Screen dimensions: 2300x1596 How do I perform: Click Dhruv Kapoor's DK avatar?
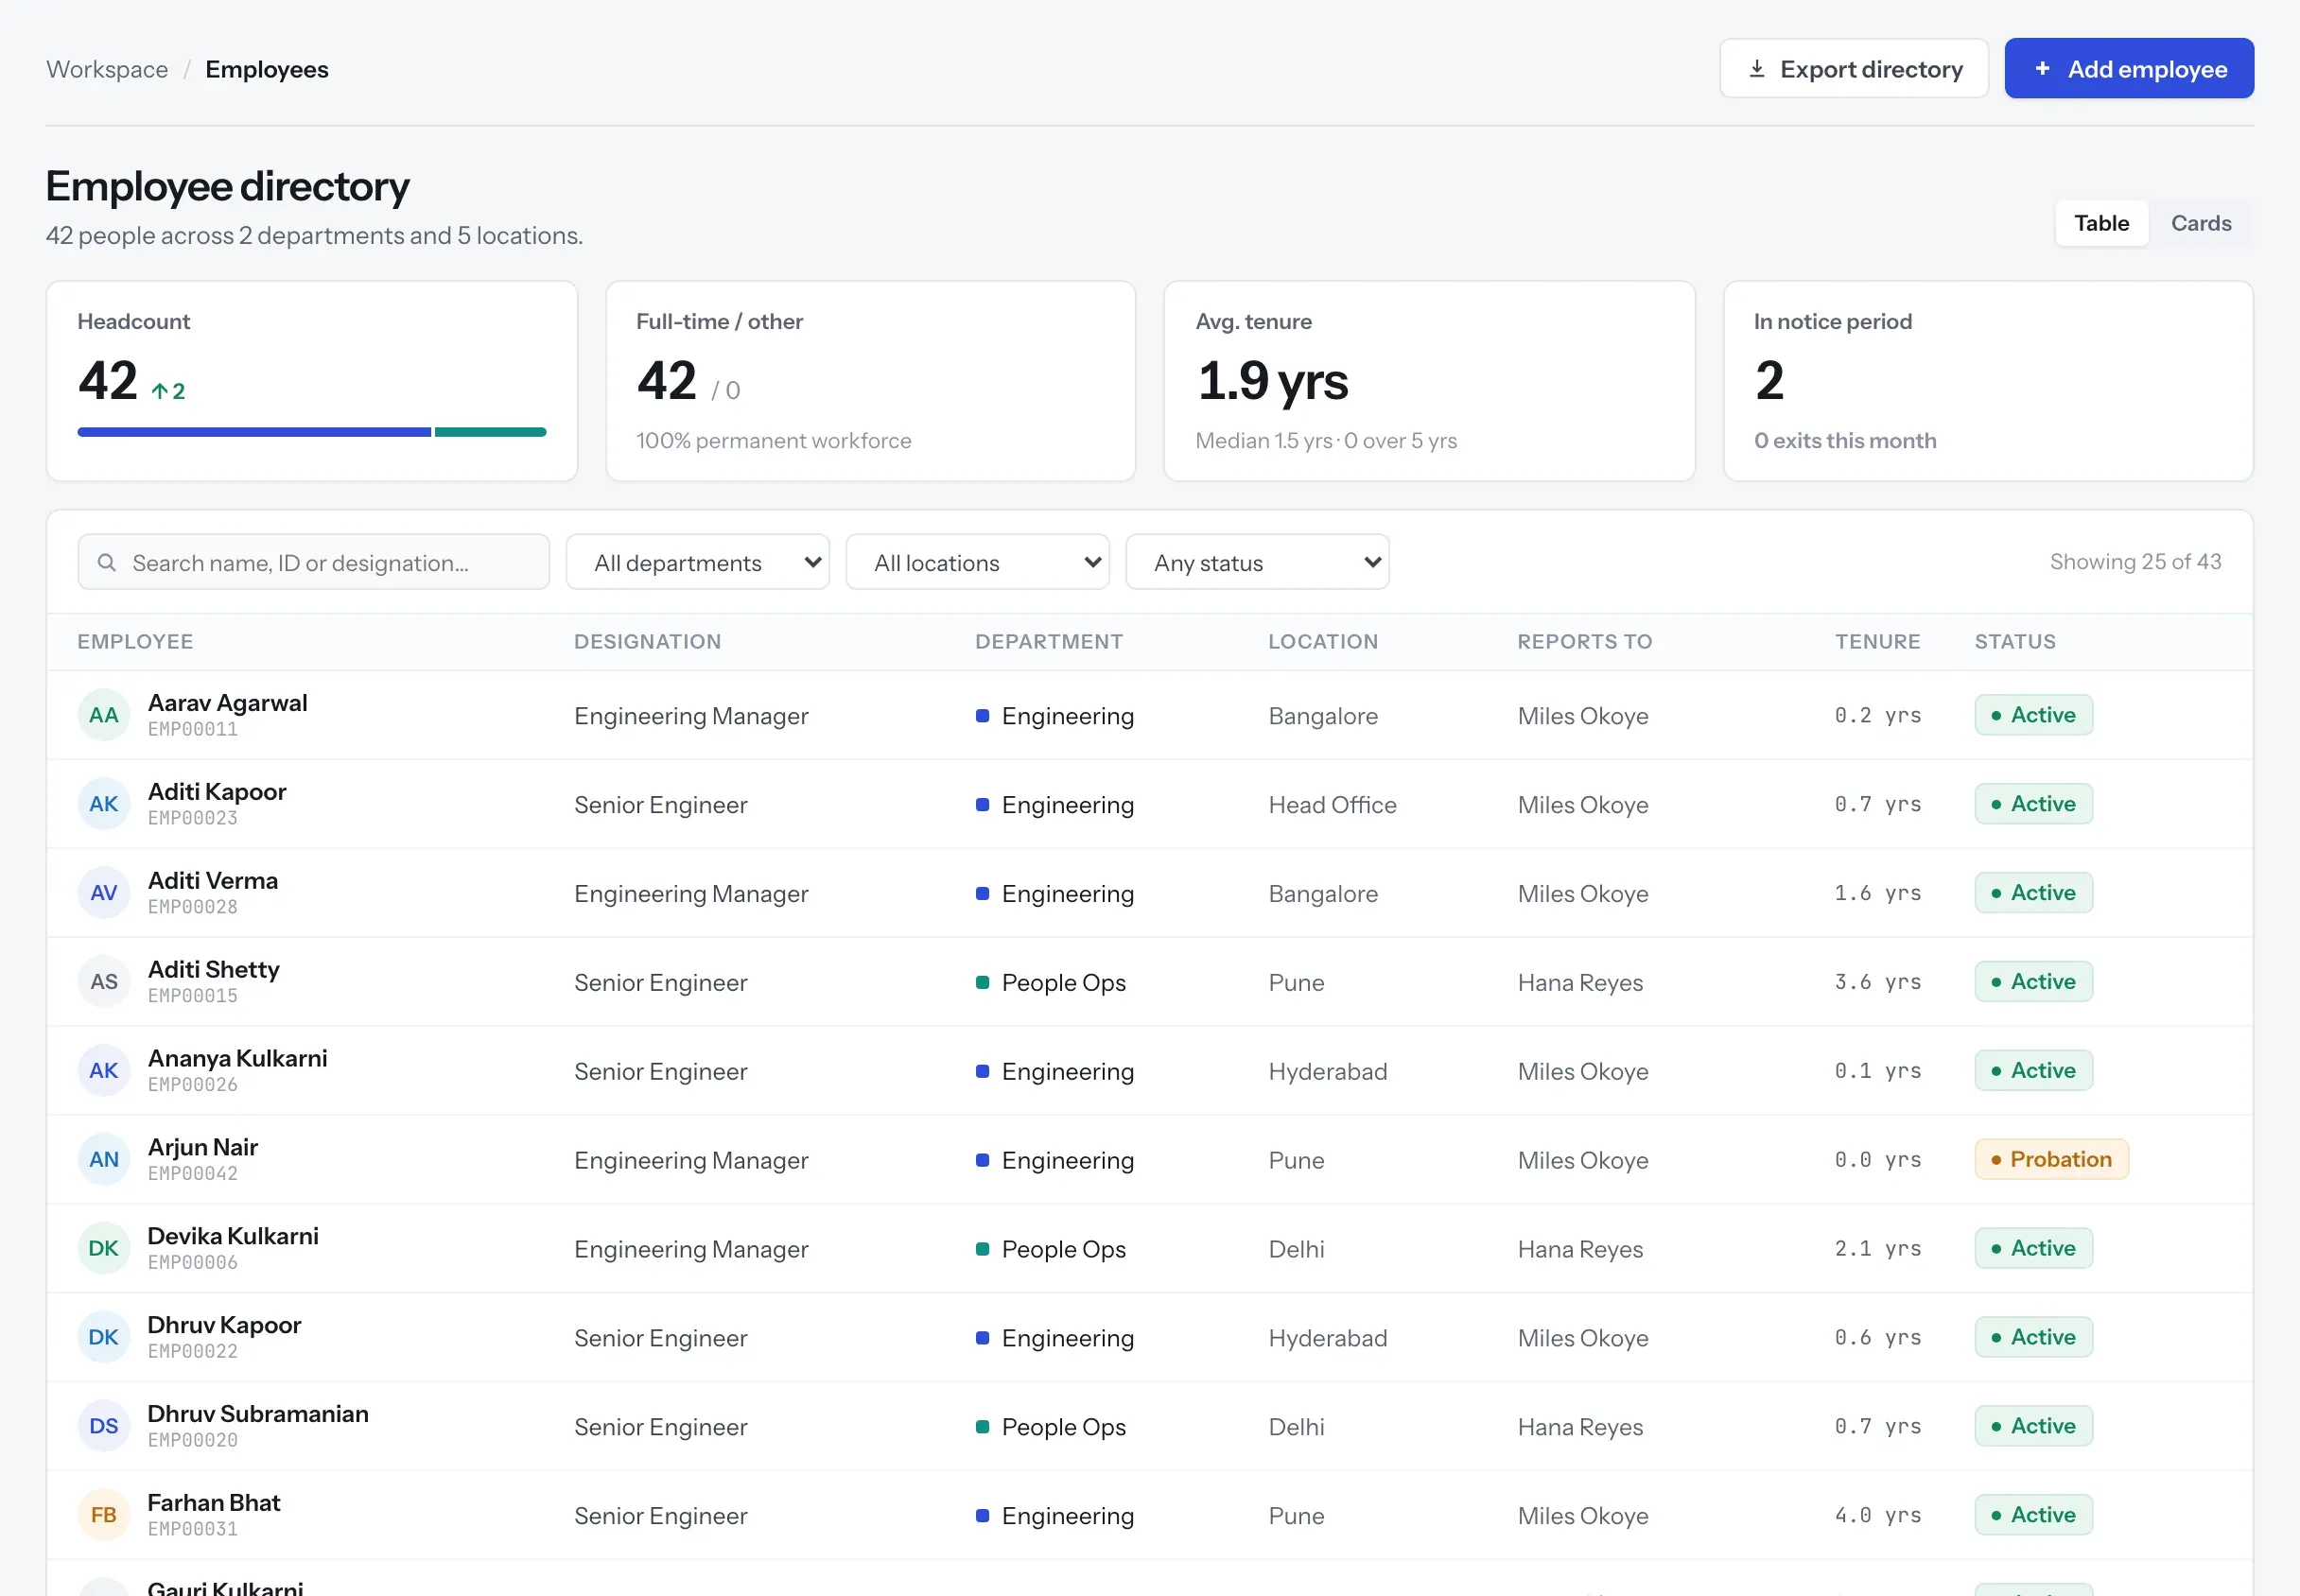(104, 1337)
